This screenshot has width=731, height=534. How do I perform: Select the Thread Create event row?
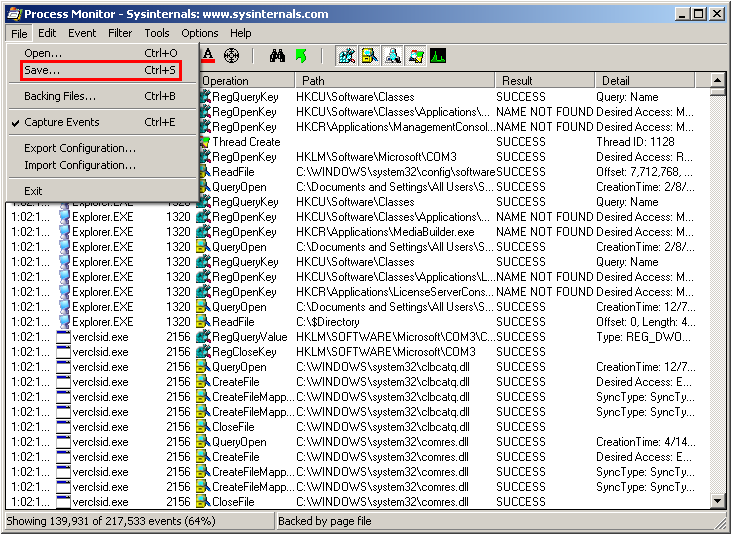pyautogui.click(x=450, y=142)
